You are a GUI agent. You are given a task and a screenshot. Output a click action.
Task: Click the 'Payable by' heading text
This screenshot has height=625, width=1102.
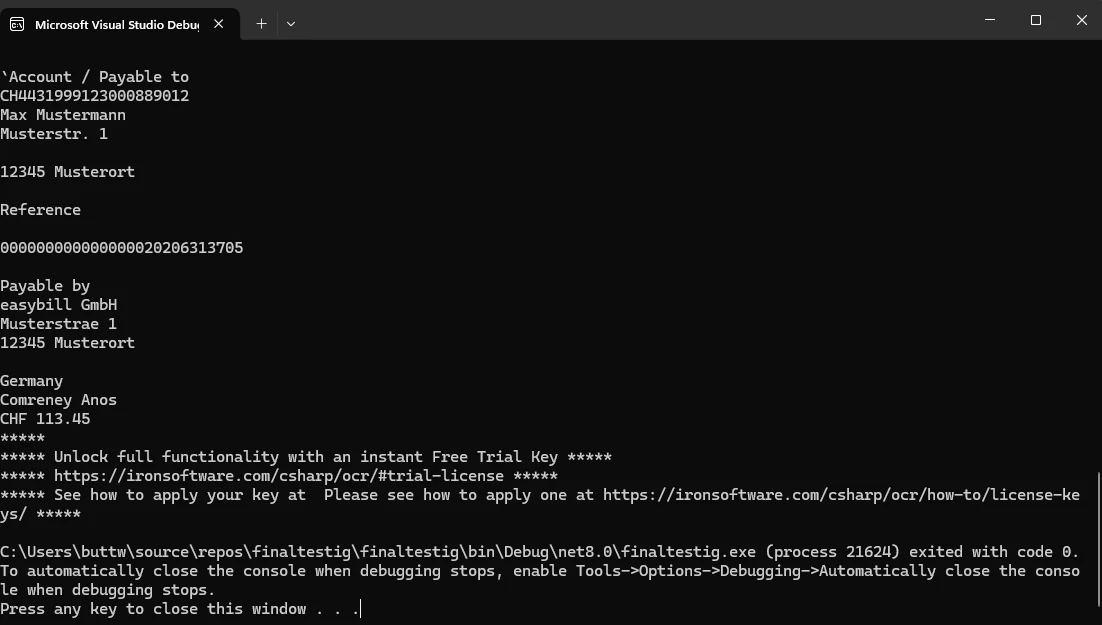[45, 286]
